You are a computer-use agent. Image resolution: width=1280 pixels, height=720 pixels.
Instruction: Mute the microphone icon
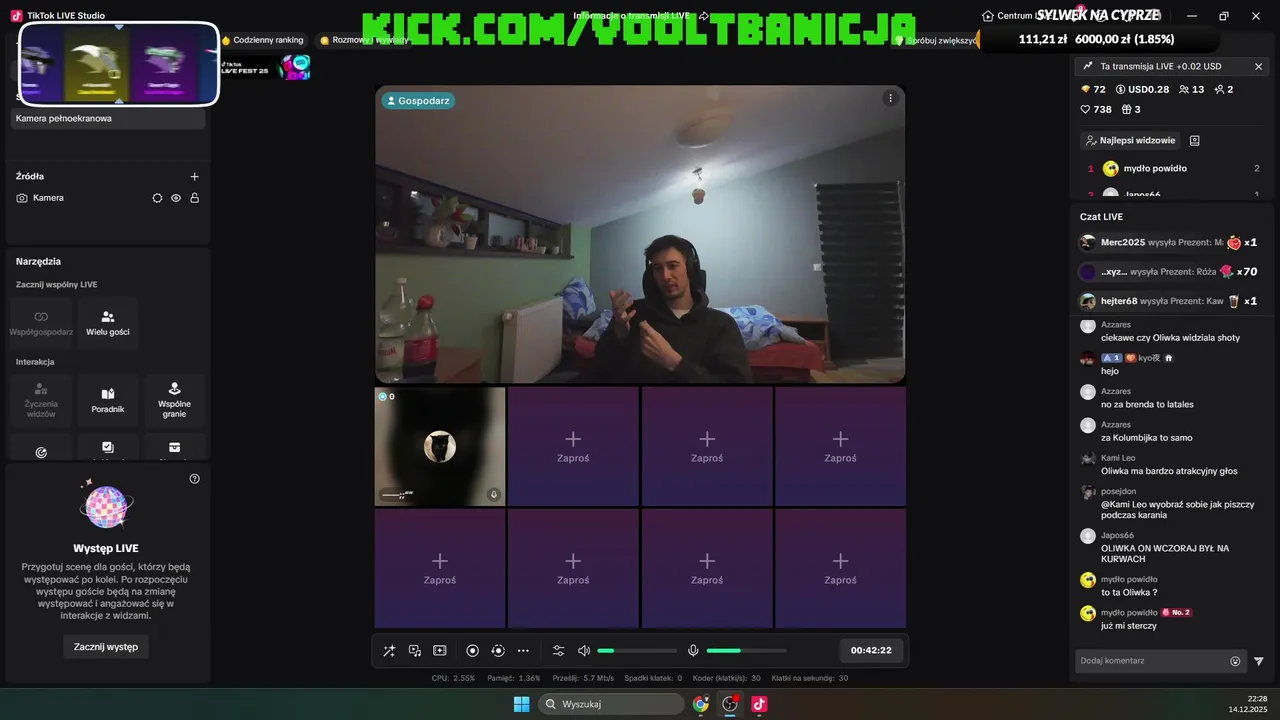point(693,651)
